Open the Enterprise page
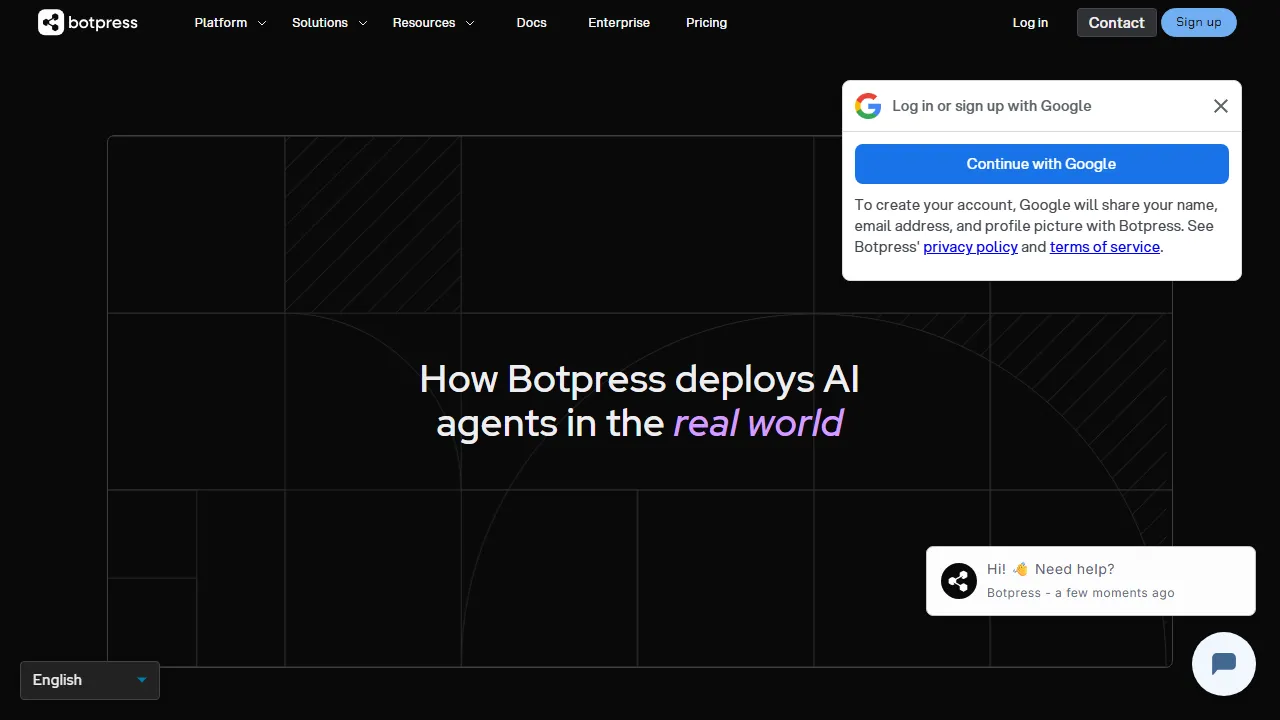This screenshot has width=1280, height=720. click(619, 22)
